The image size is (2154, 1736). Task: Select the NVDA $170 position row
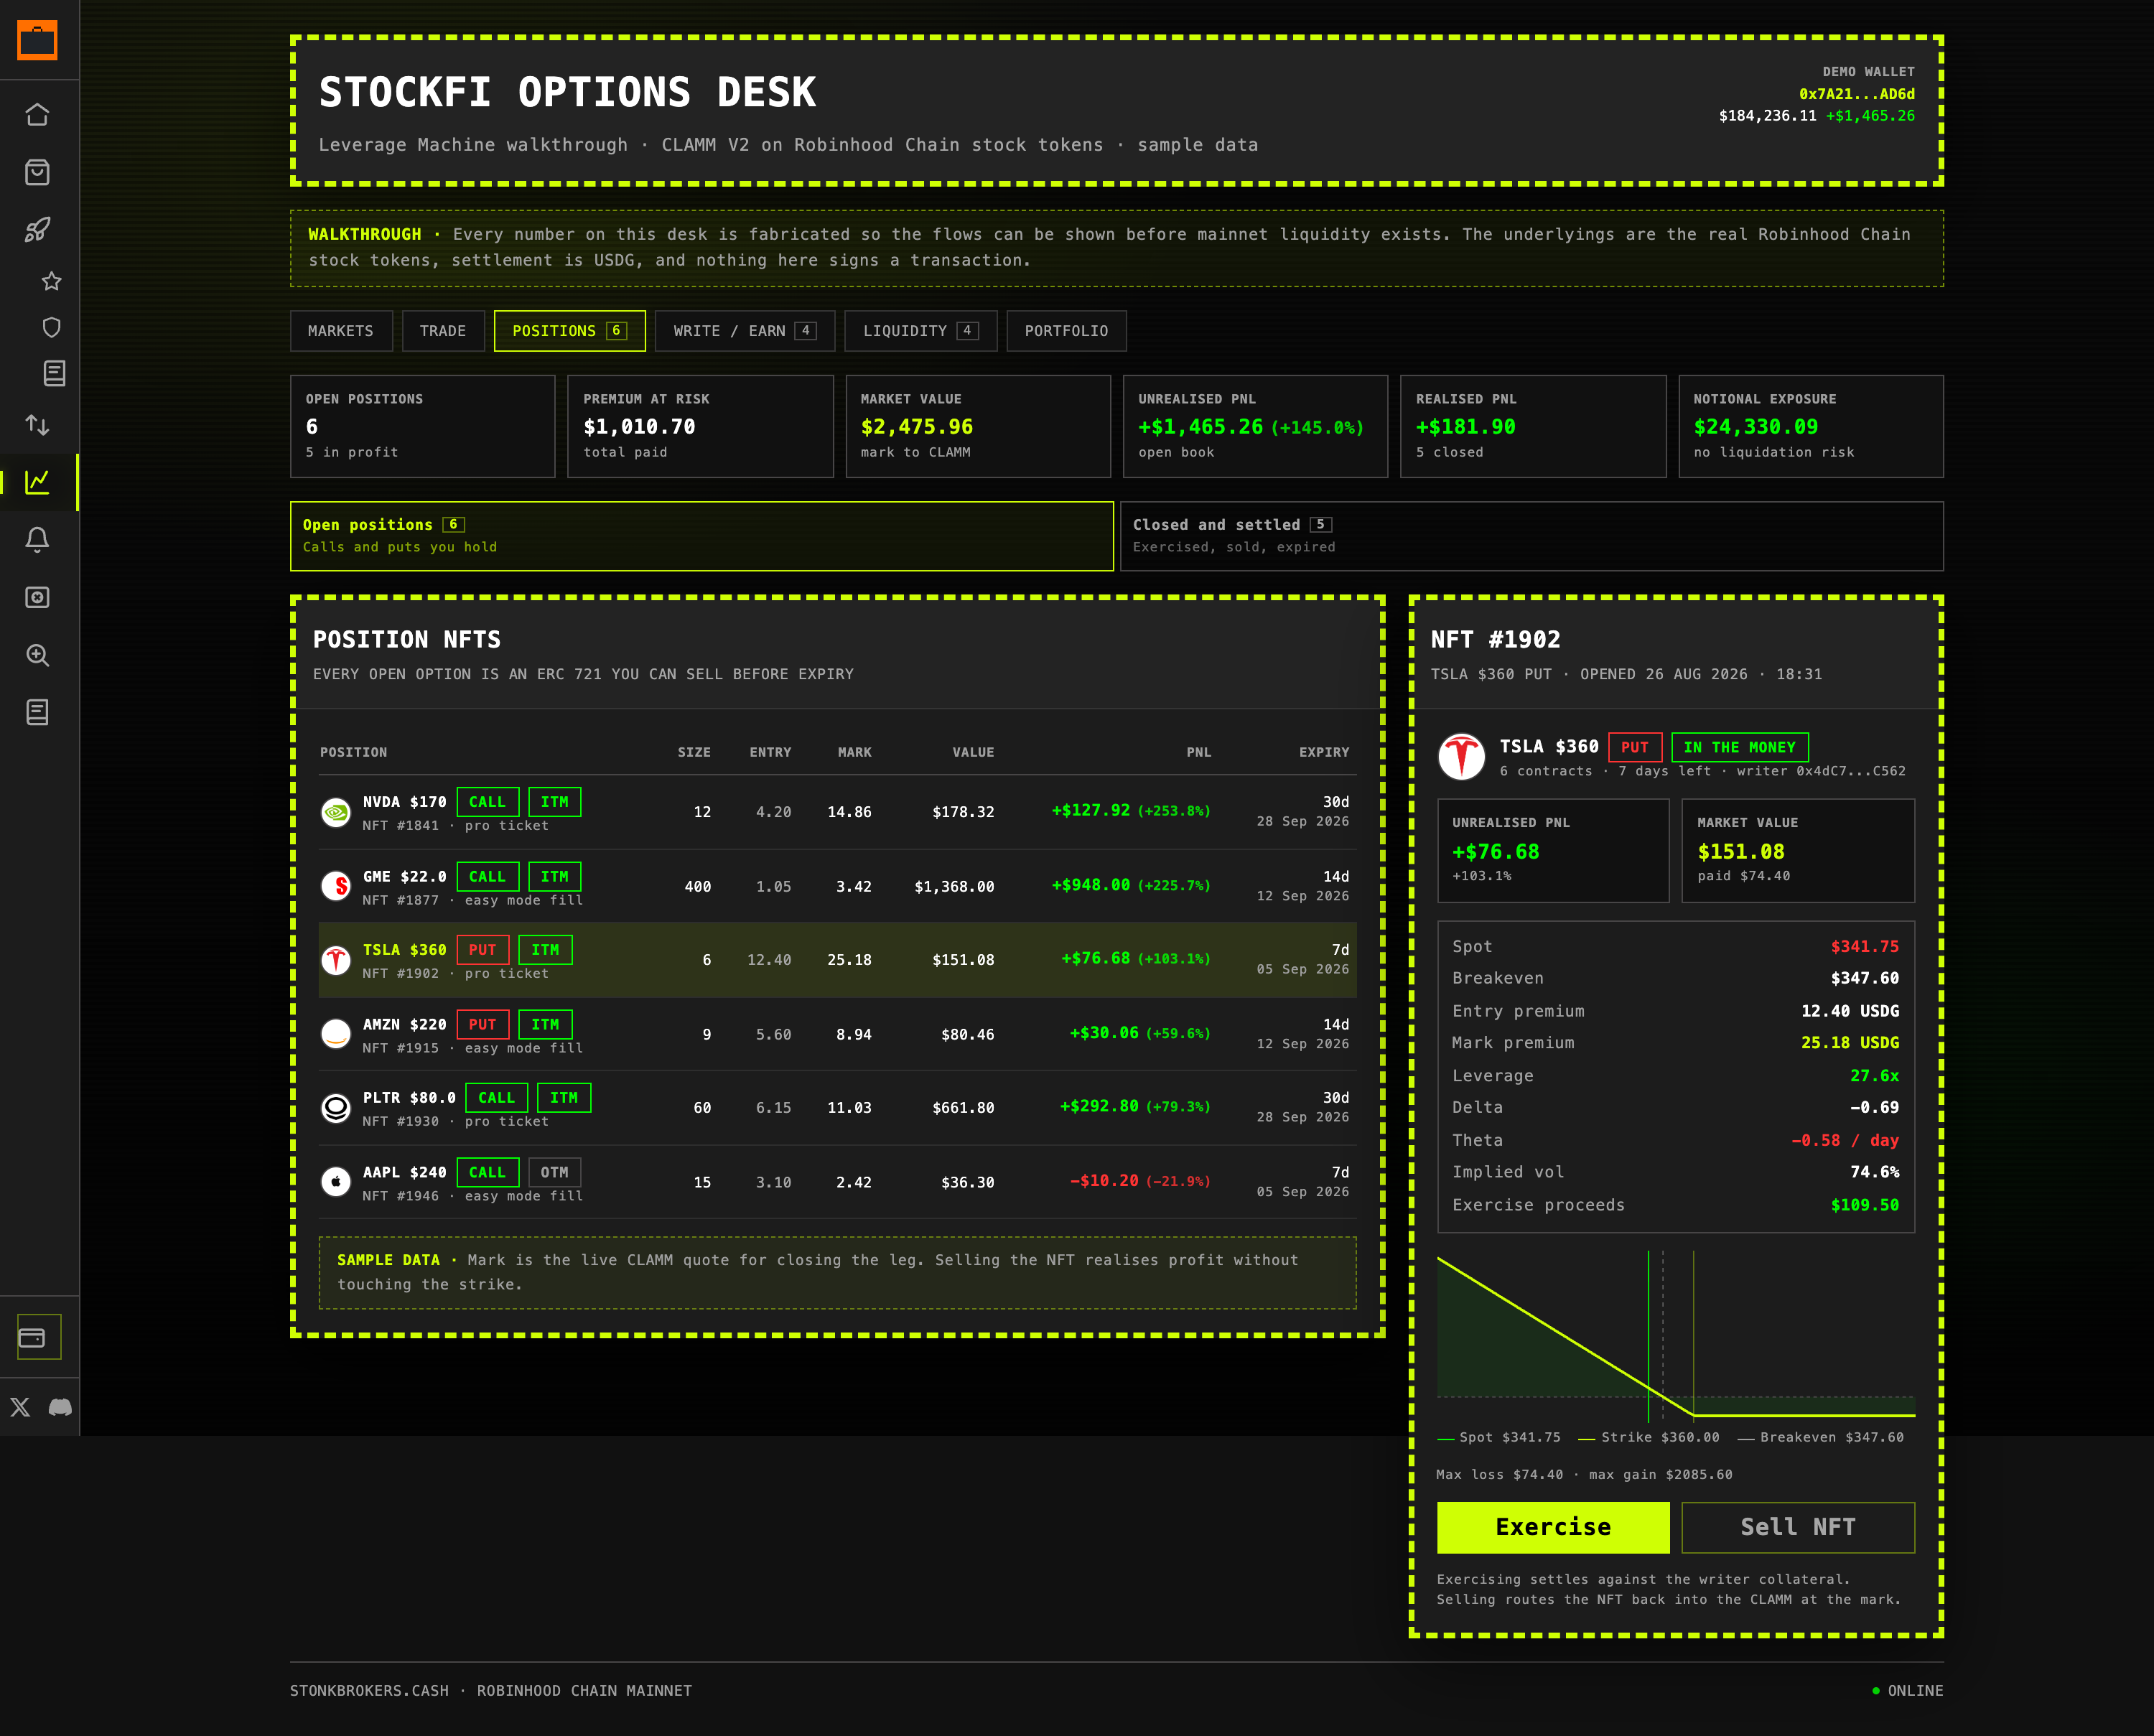[838, 812]
